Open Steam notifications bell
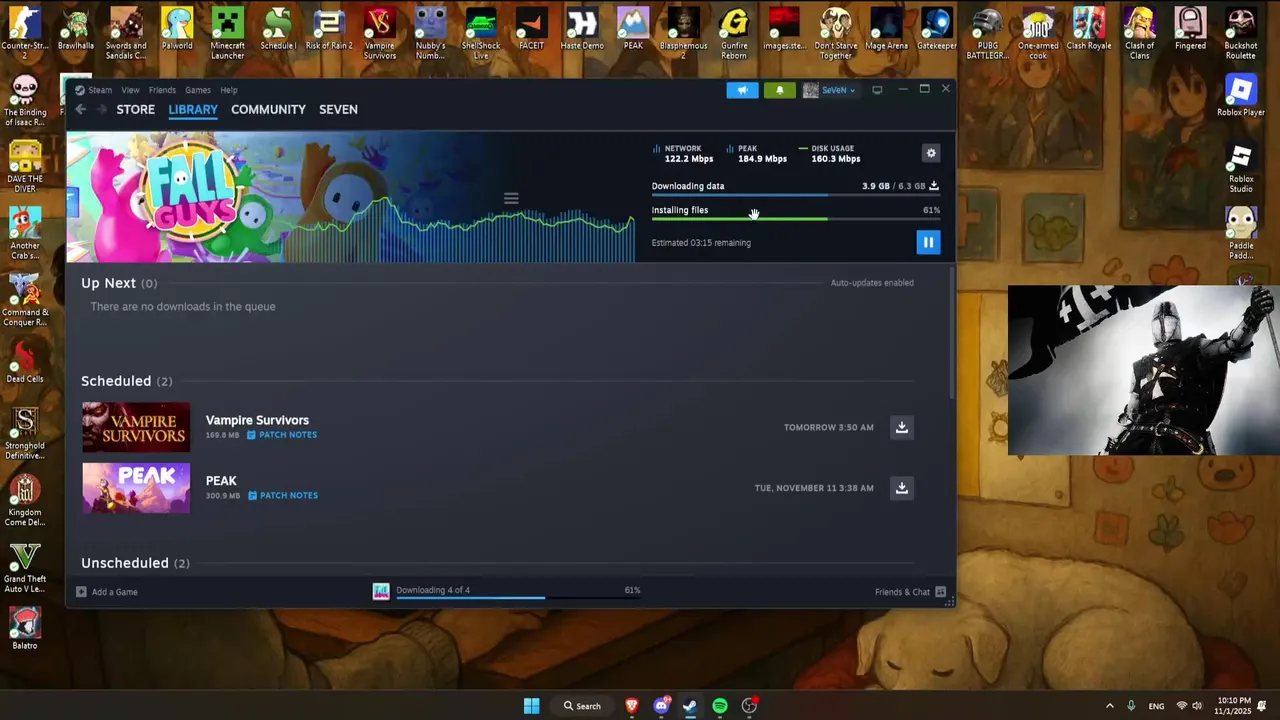This screenshot has height=720, width=1280. pyautogui.click(x=780, y=90)
